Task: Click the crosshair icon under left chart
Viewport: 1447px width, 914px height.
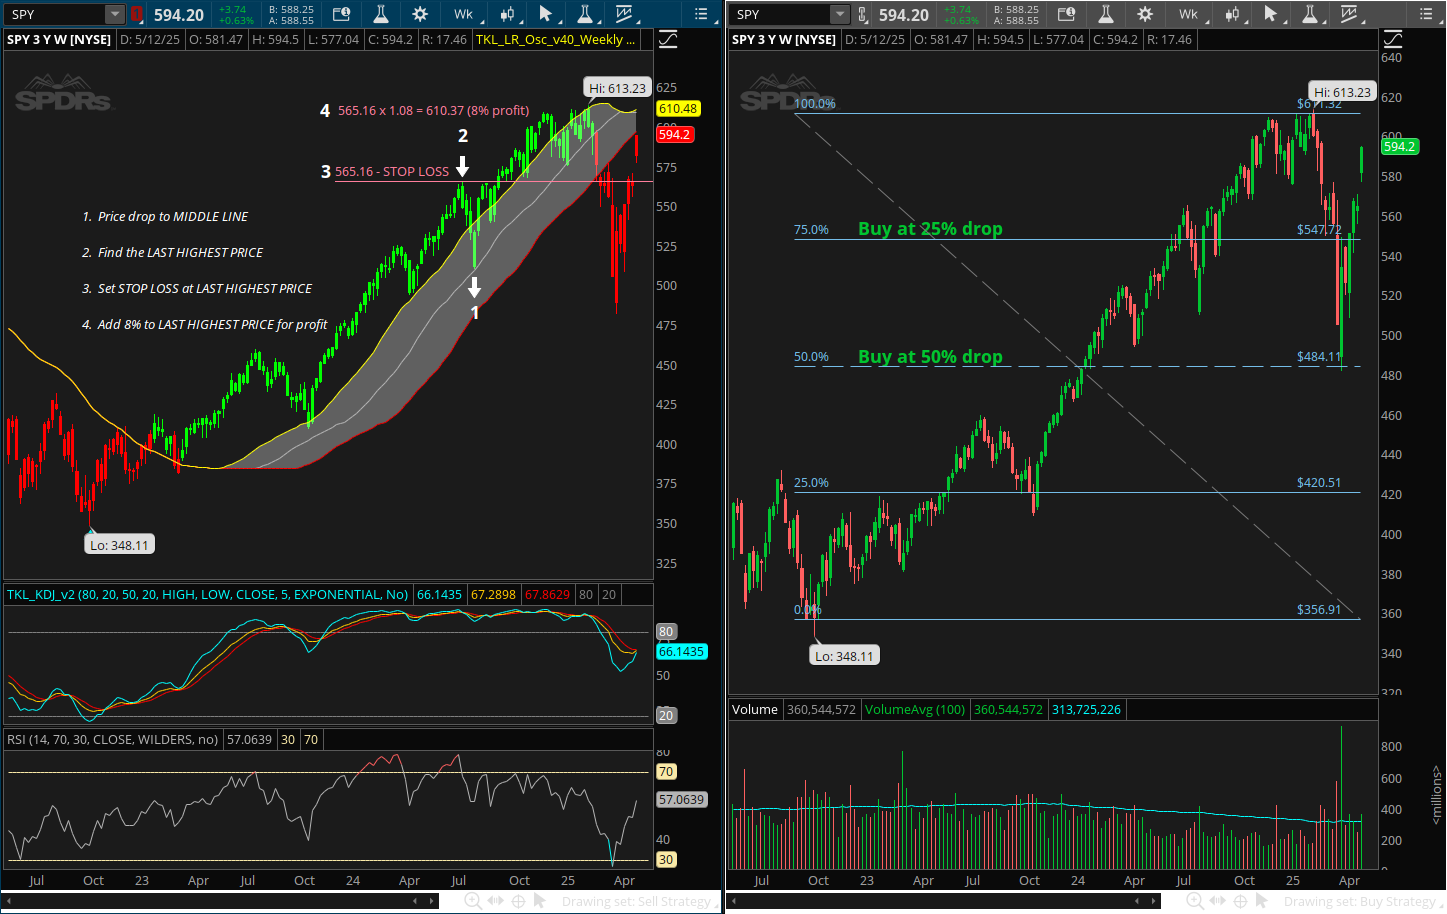Action: [x=518, y=901]
